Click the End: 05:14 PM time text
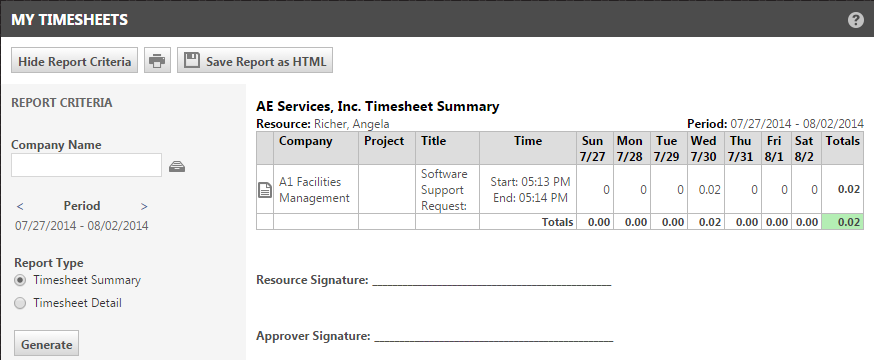This screenshot has height=360, width=874. pyautogui.click(x=530, y=198)
